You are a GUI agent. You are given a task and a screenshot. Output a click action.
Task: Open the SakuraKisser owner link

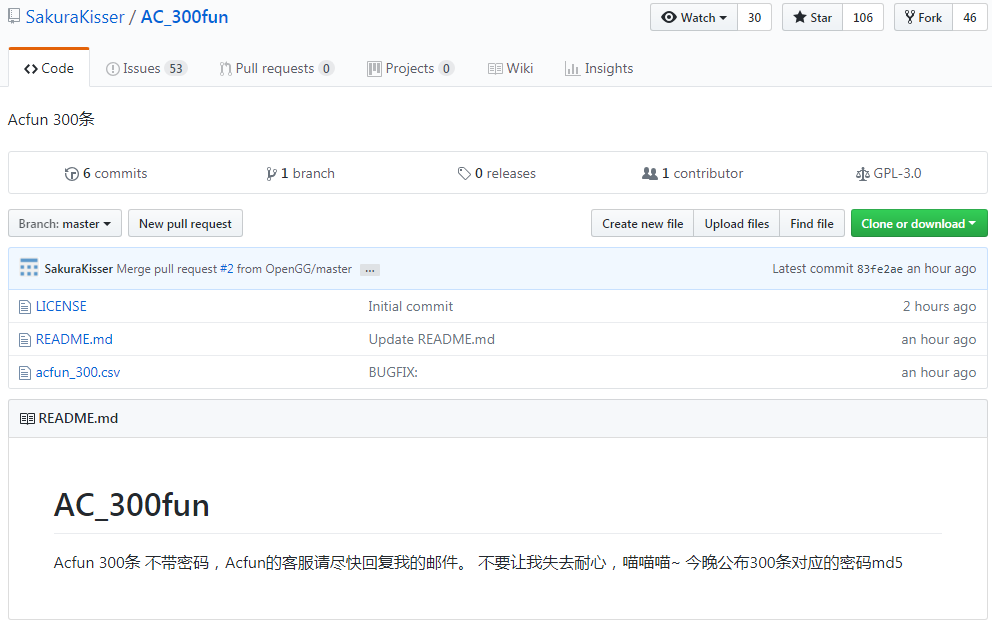75,17
